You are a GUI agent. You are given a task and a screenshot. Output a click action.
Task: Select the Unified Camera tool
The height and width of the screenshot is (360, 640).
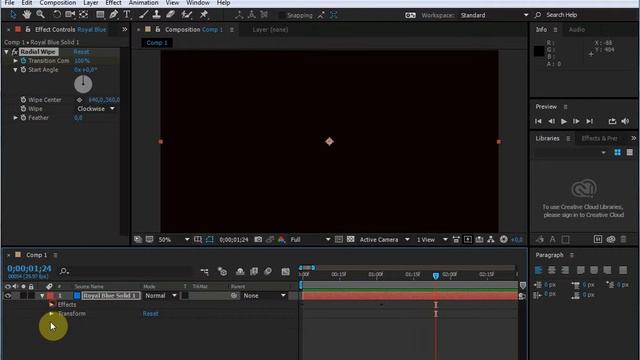point(70,15)
